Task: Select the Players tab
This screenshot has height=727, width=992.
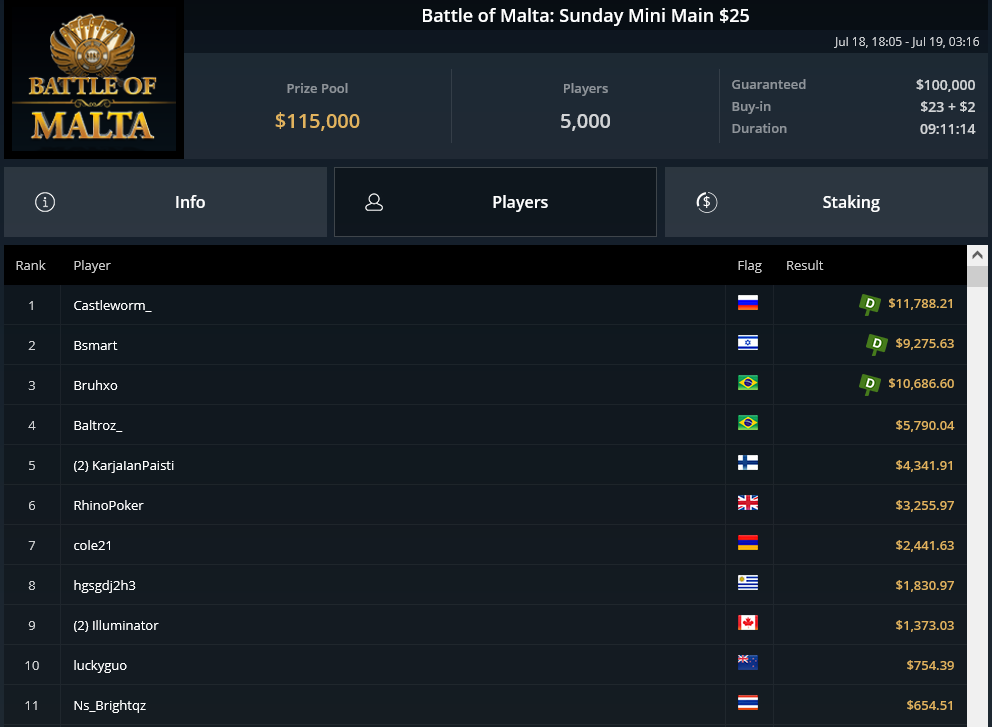Action: point(495,202)
